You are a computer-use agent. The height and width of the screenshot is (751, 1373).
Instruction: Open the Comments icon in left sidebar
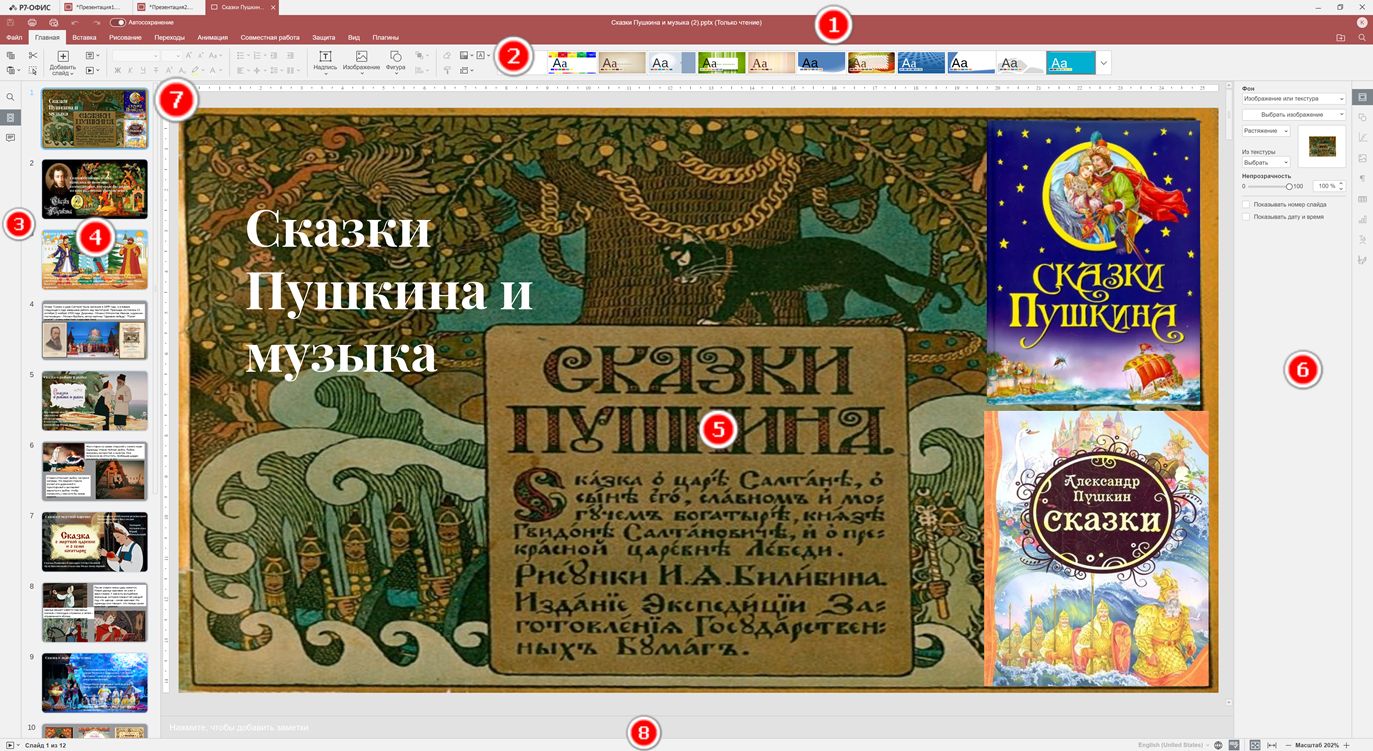(10, 137)
